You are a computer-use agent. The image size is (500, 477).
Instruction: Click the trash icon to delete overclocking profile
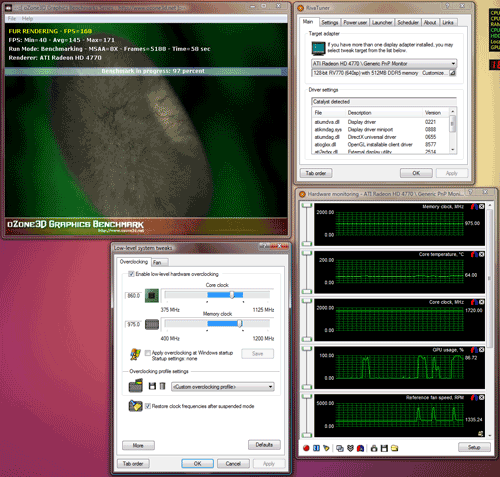pyautogui.click(x=162, y=386)
